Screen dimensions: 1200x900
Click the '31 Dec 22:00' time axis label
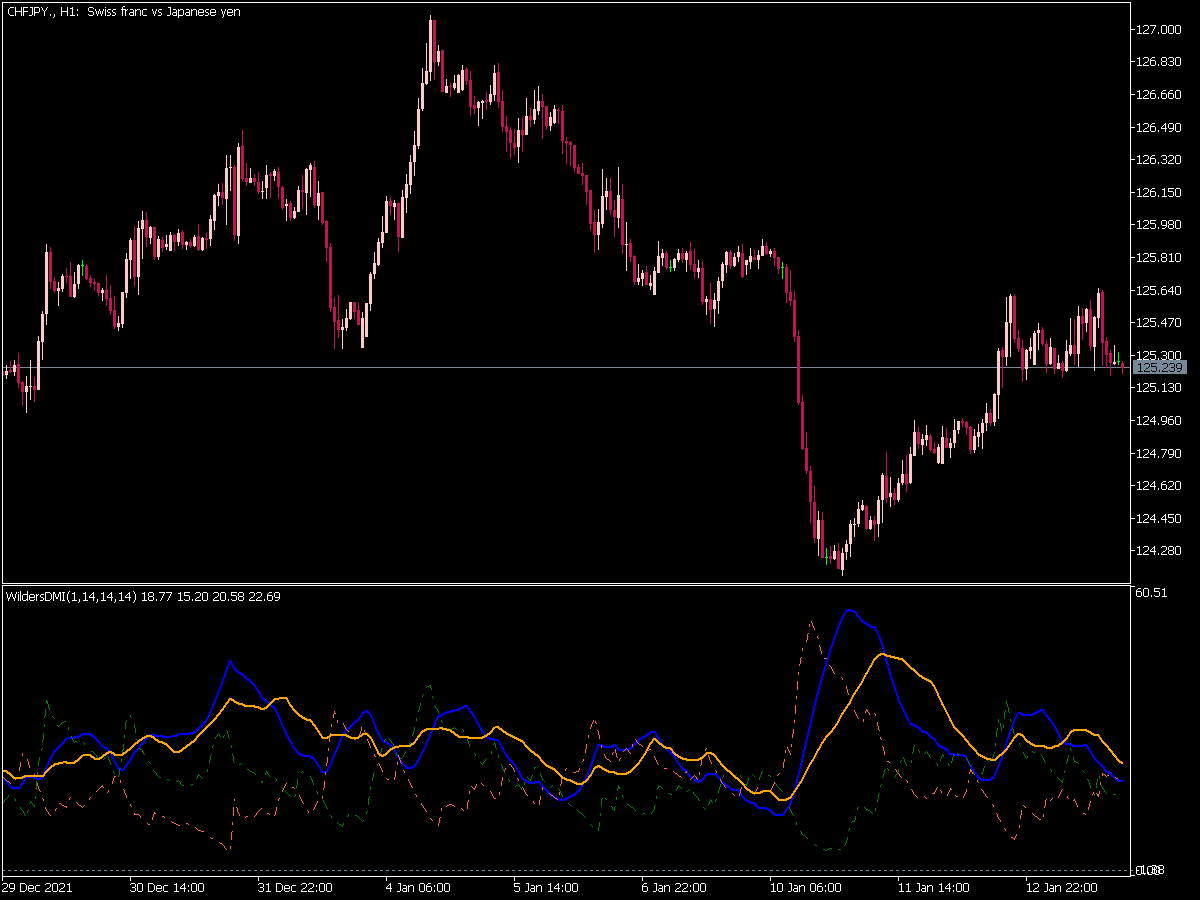295,888
